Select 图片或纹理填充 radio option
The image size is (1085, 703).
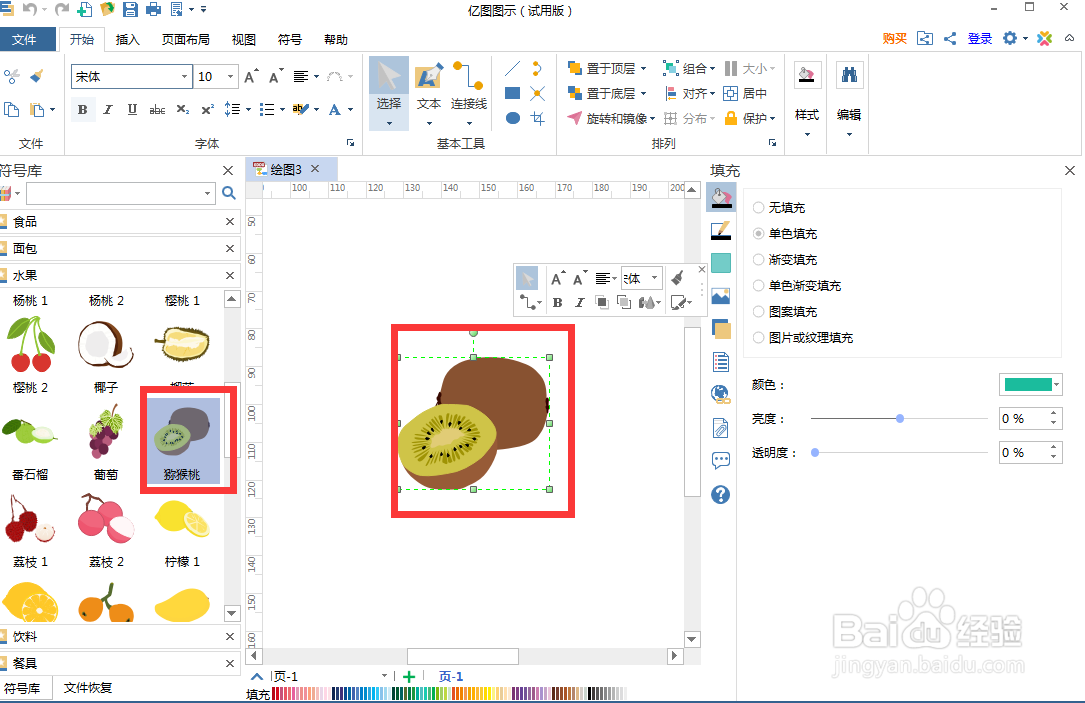click(758, 338)
